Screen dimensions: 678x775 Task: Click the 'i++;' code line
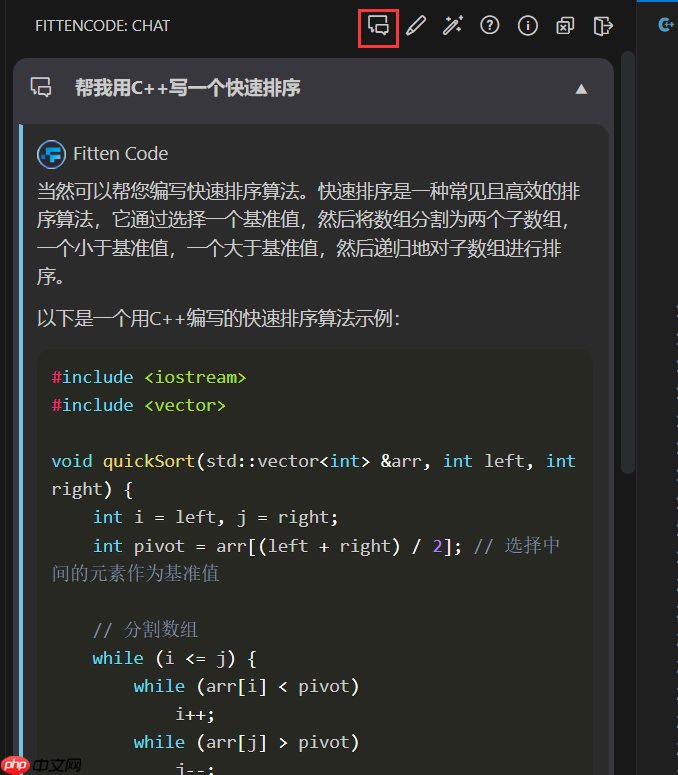pyautogui.click(x=195, y=715)
